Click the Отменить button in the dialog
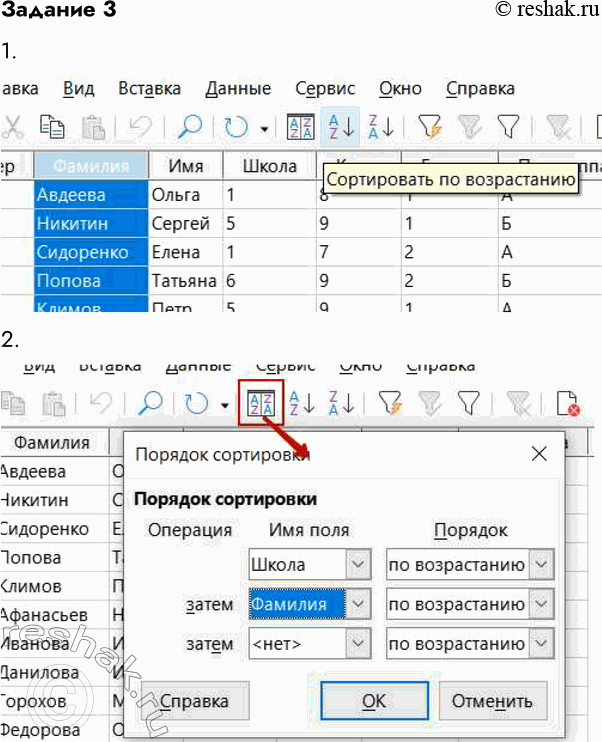 [493, 700]
